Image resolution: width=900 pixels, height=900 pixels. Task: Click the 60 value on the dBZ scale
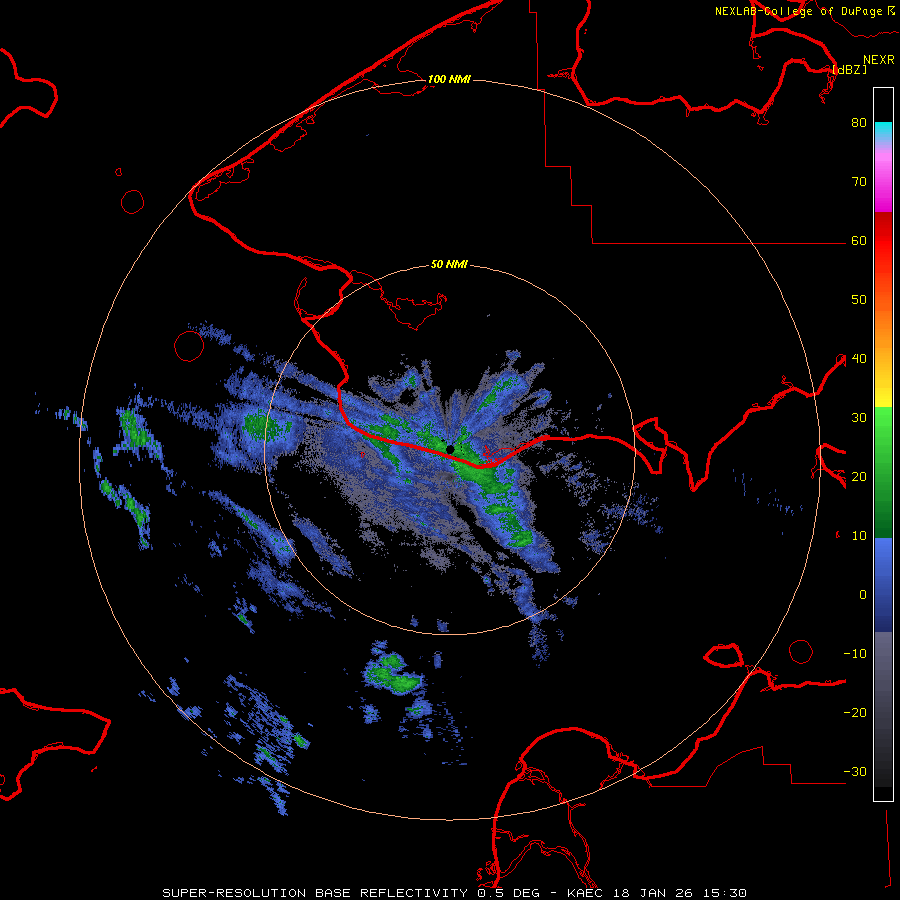[859, 241]
